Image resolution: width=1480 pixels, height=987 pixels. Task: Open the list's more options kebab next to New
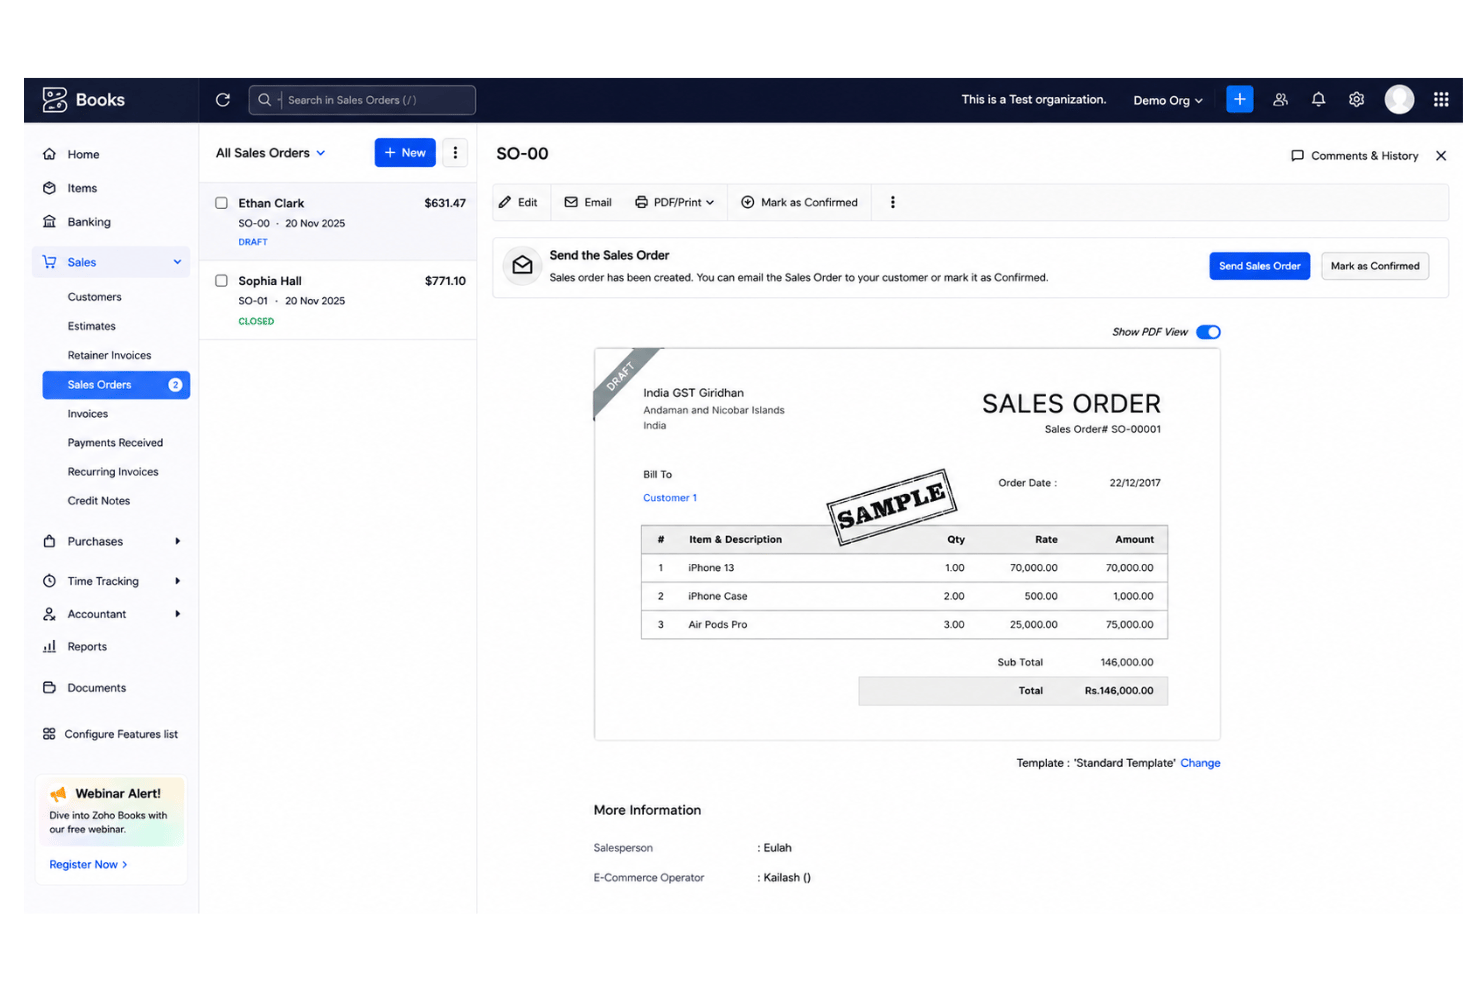pos(455,153)
